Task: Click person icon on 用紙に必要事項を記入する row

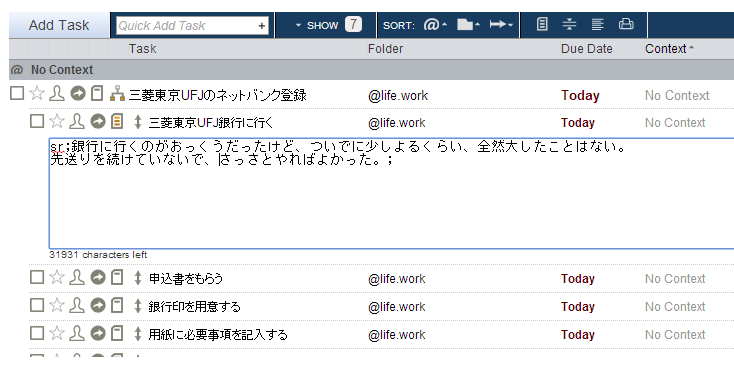Action: click(x=77, y=334)
